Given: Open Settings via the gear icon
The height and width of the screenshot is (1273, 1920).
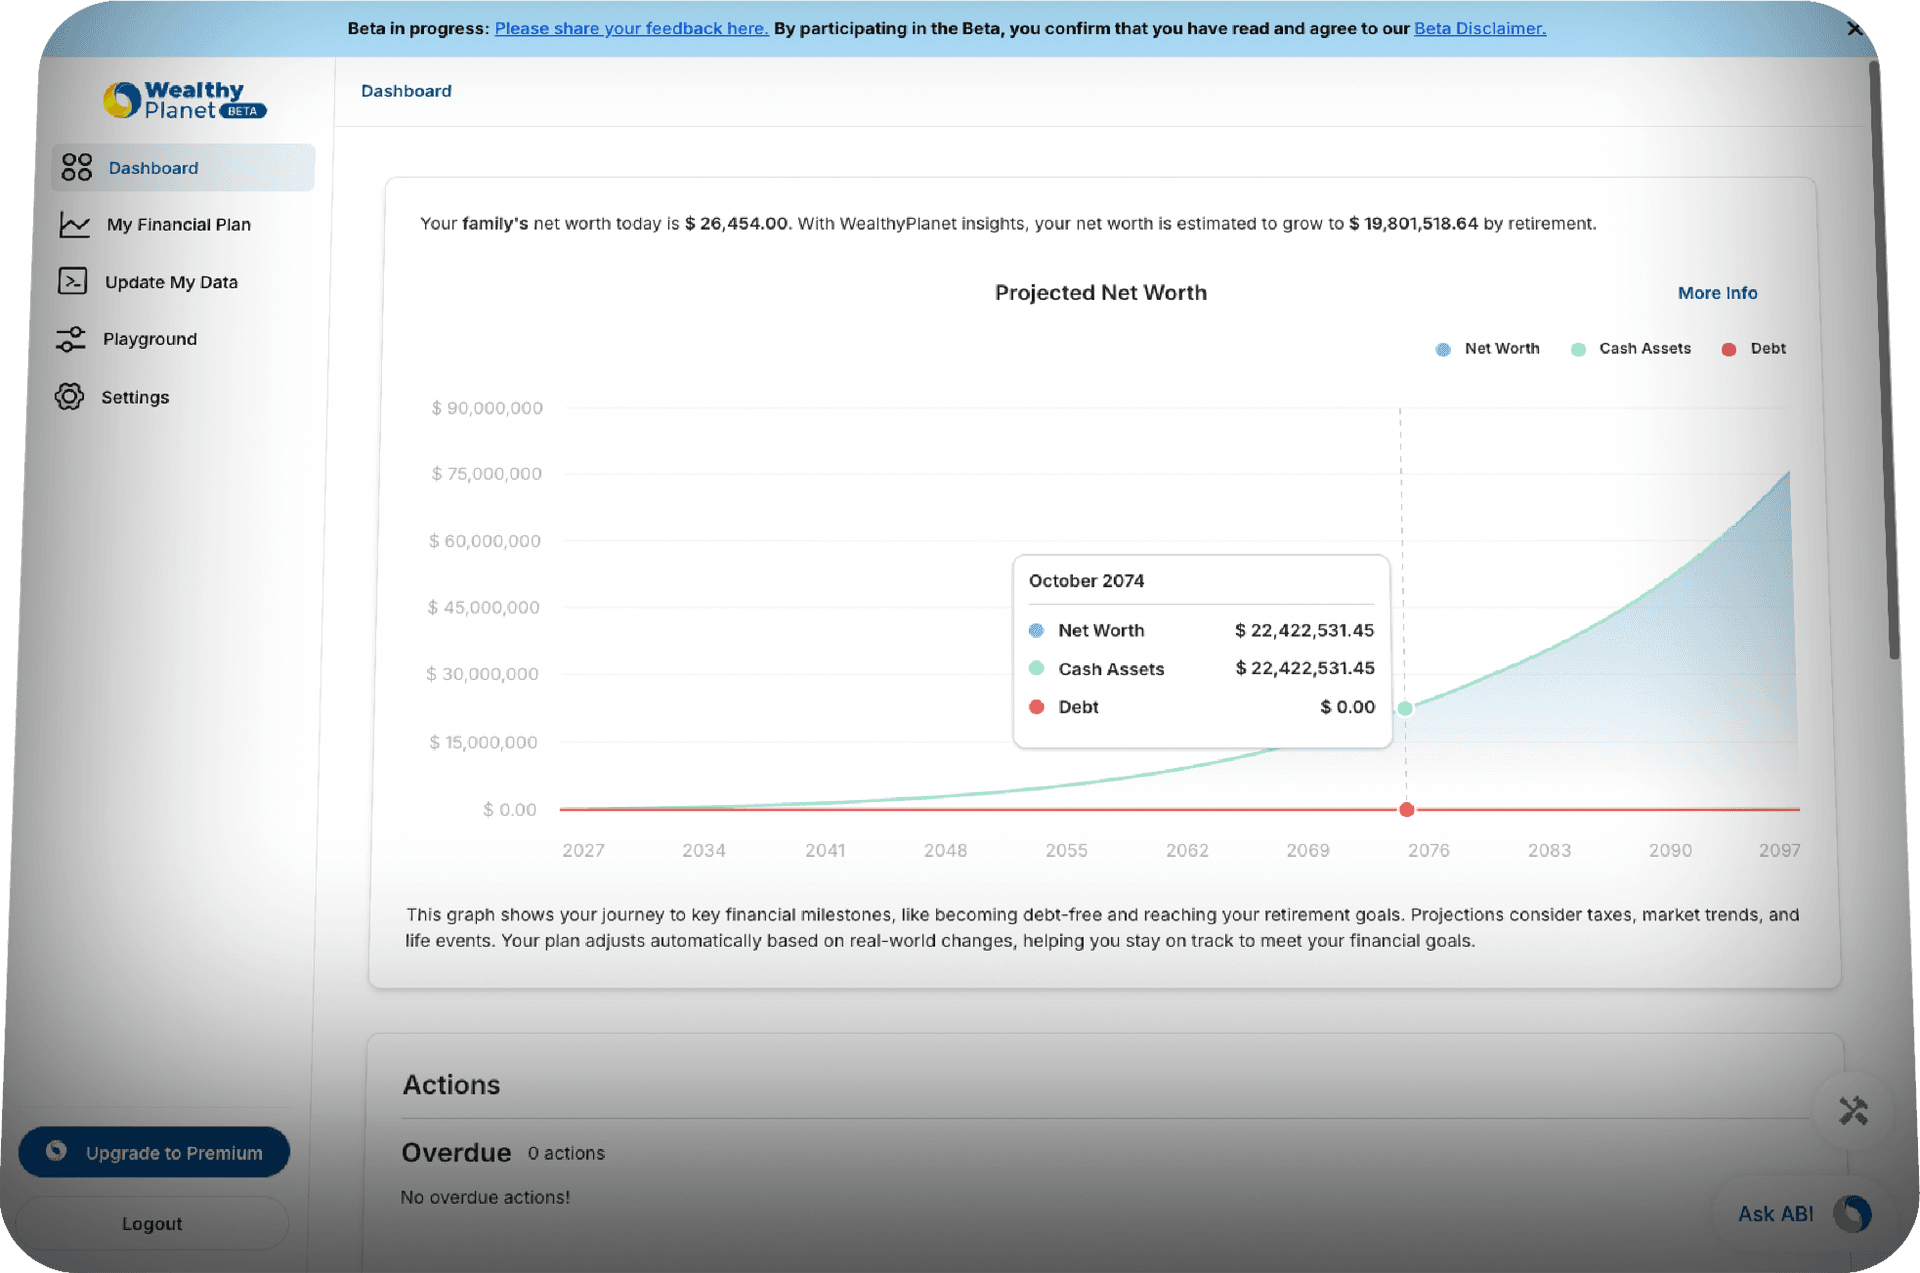Looking at the screenshot, I should tap(69, 396).
